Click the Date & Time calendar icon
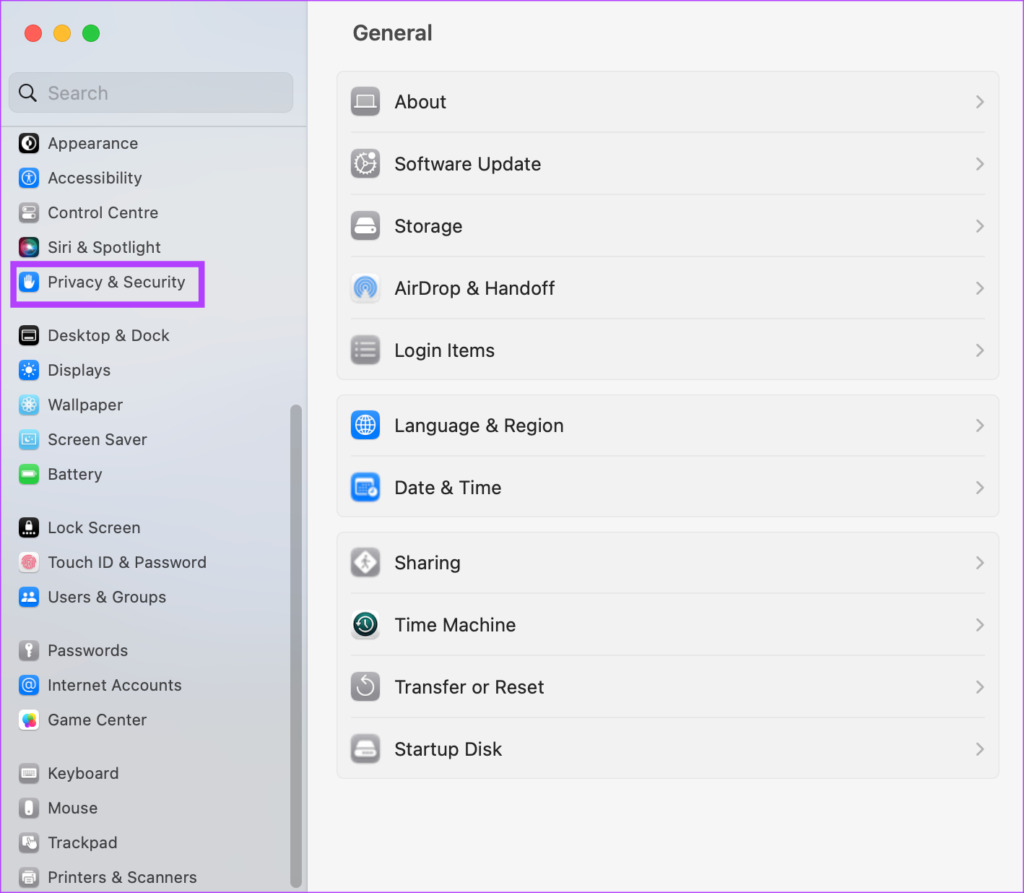 click(x=365, y=487)
